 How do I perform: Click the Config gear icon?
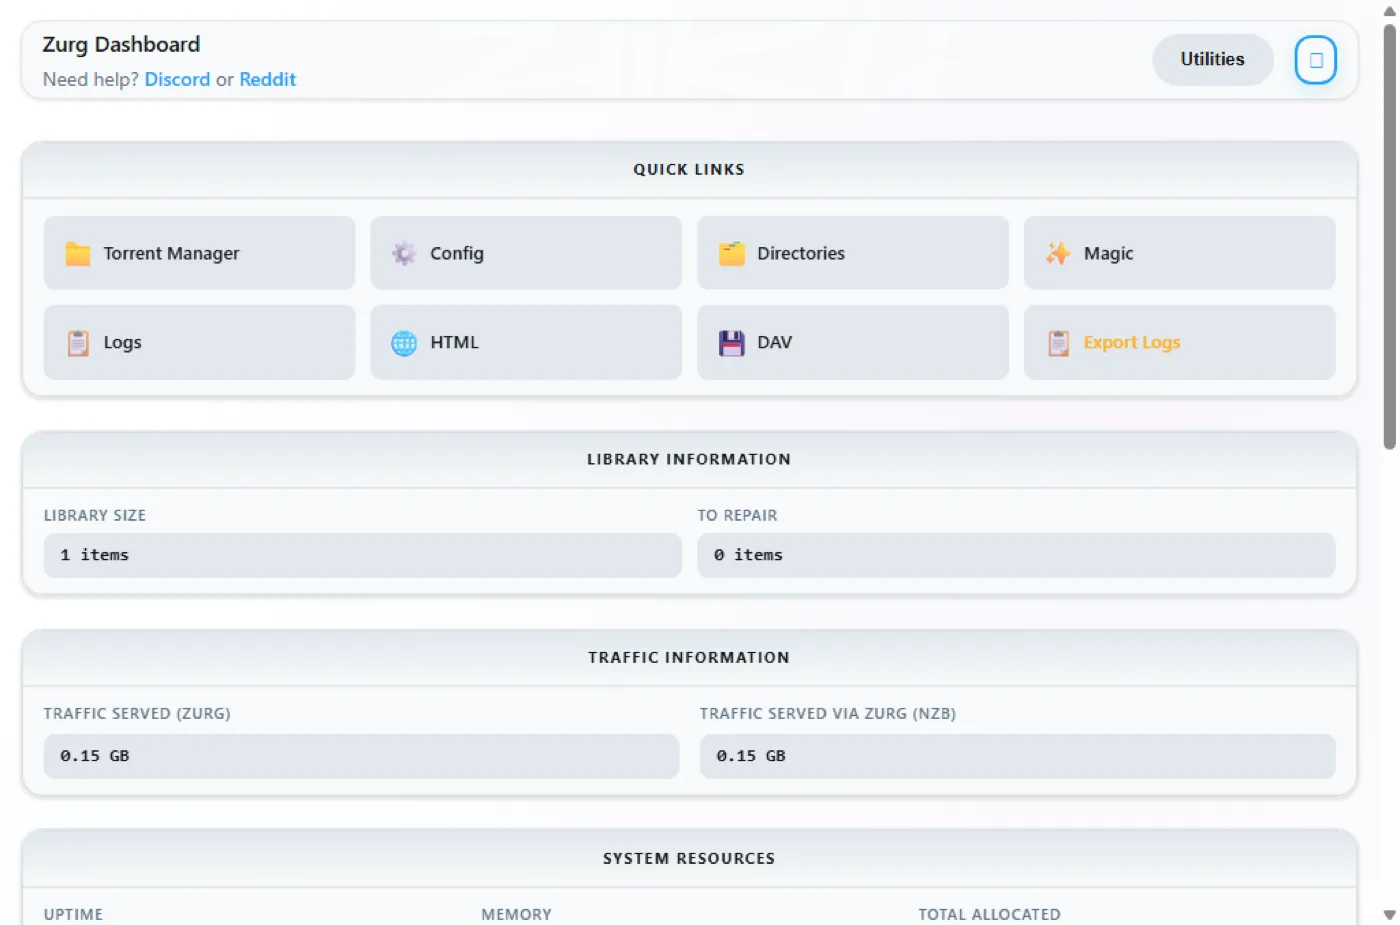(x=404, y=254)
